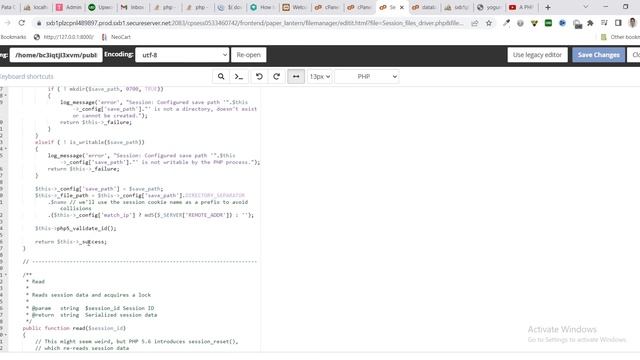The image size is (640, 360).
Task: Bookmark this page with the star icon
Action: tap(489, 23)
